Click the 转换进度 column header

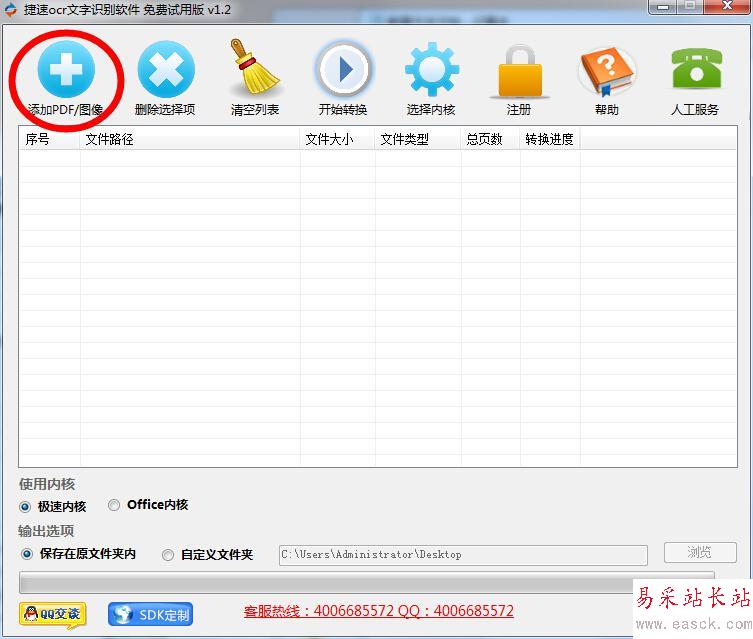point(550,140)
